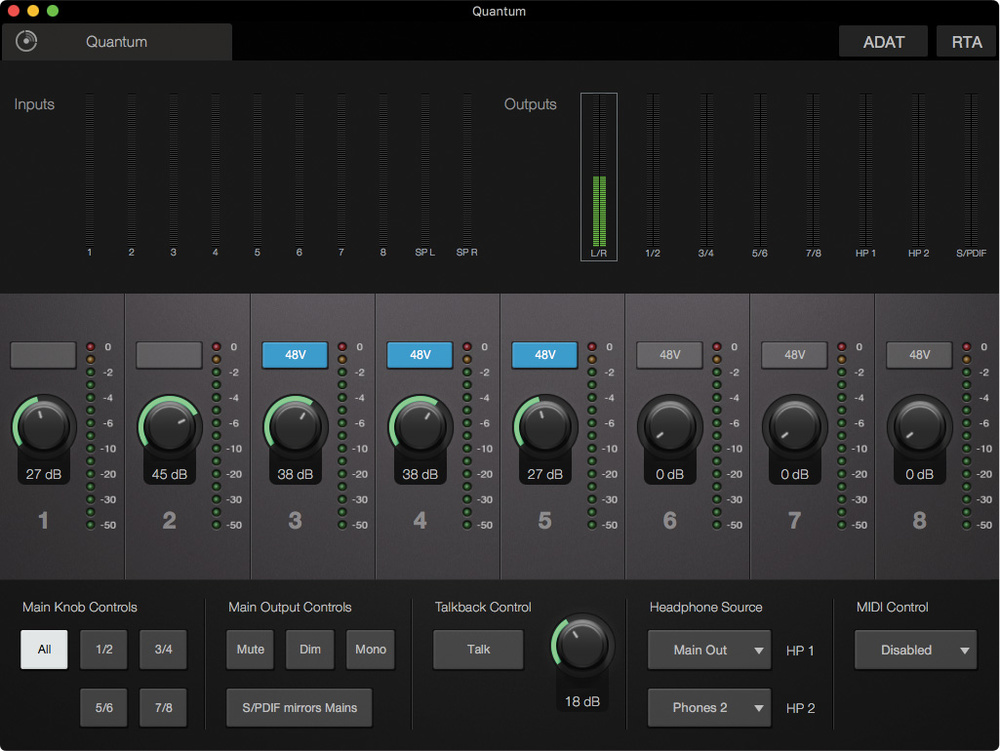Select the 3/4 main knob control
The height and width of the screenshot is (751, 1000).
(163, 650)
